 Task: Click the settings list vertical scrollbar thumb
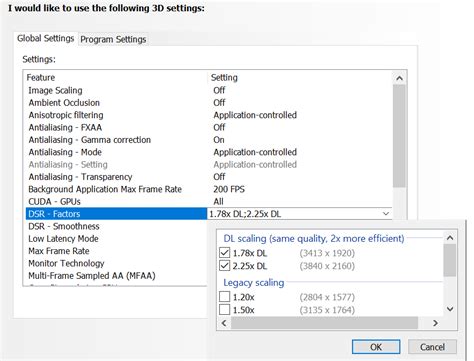click(x=399, y=136)
